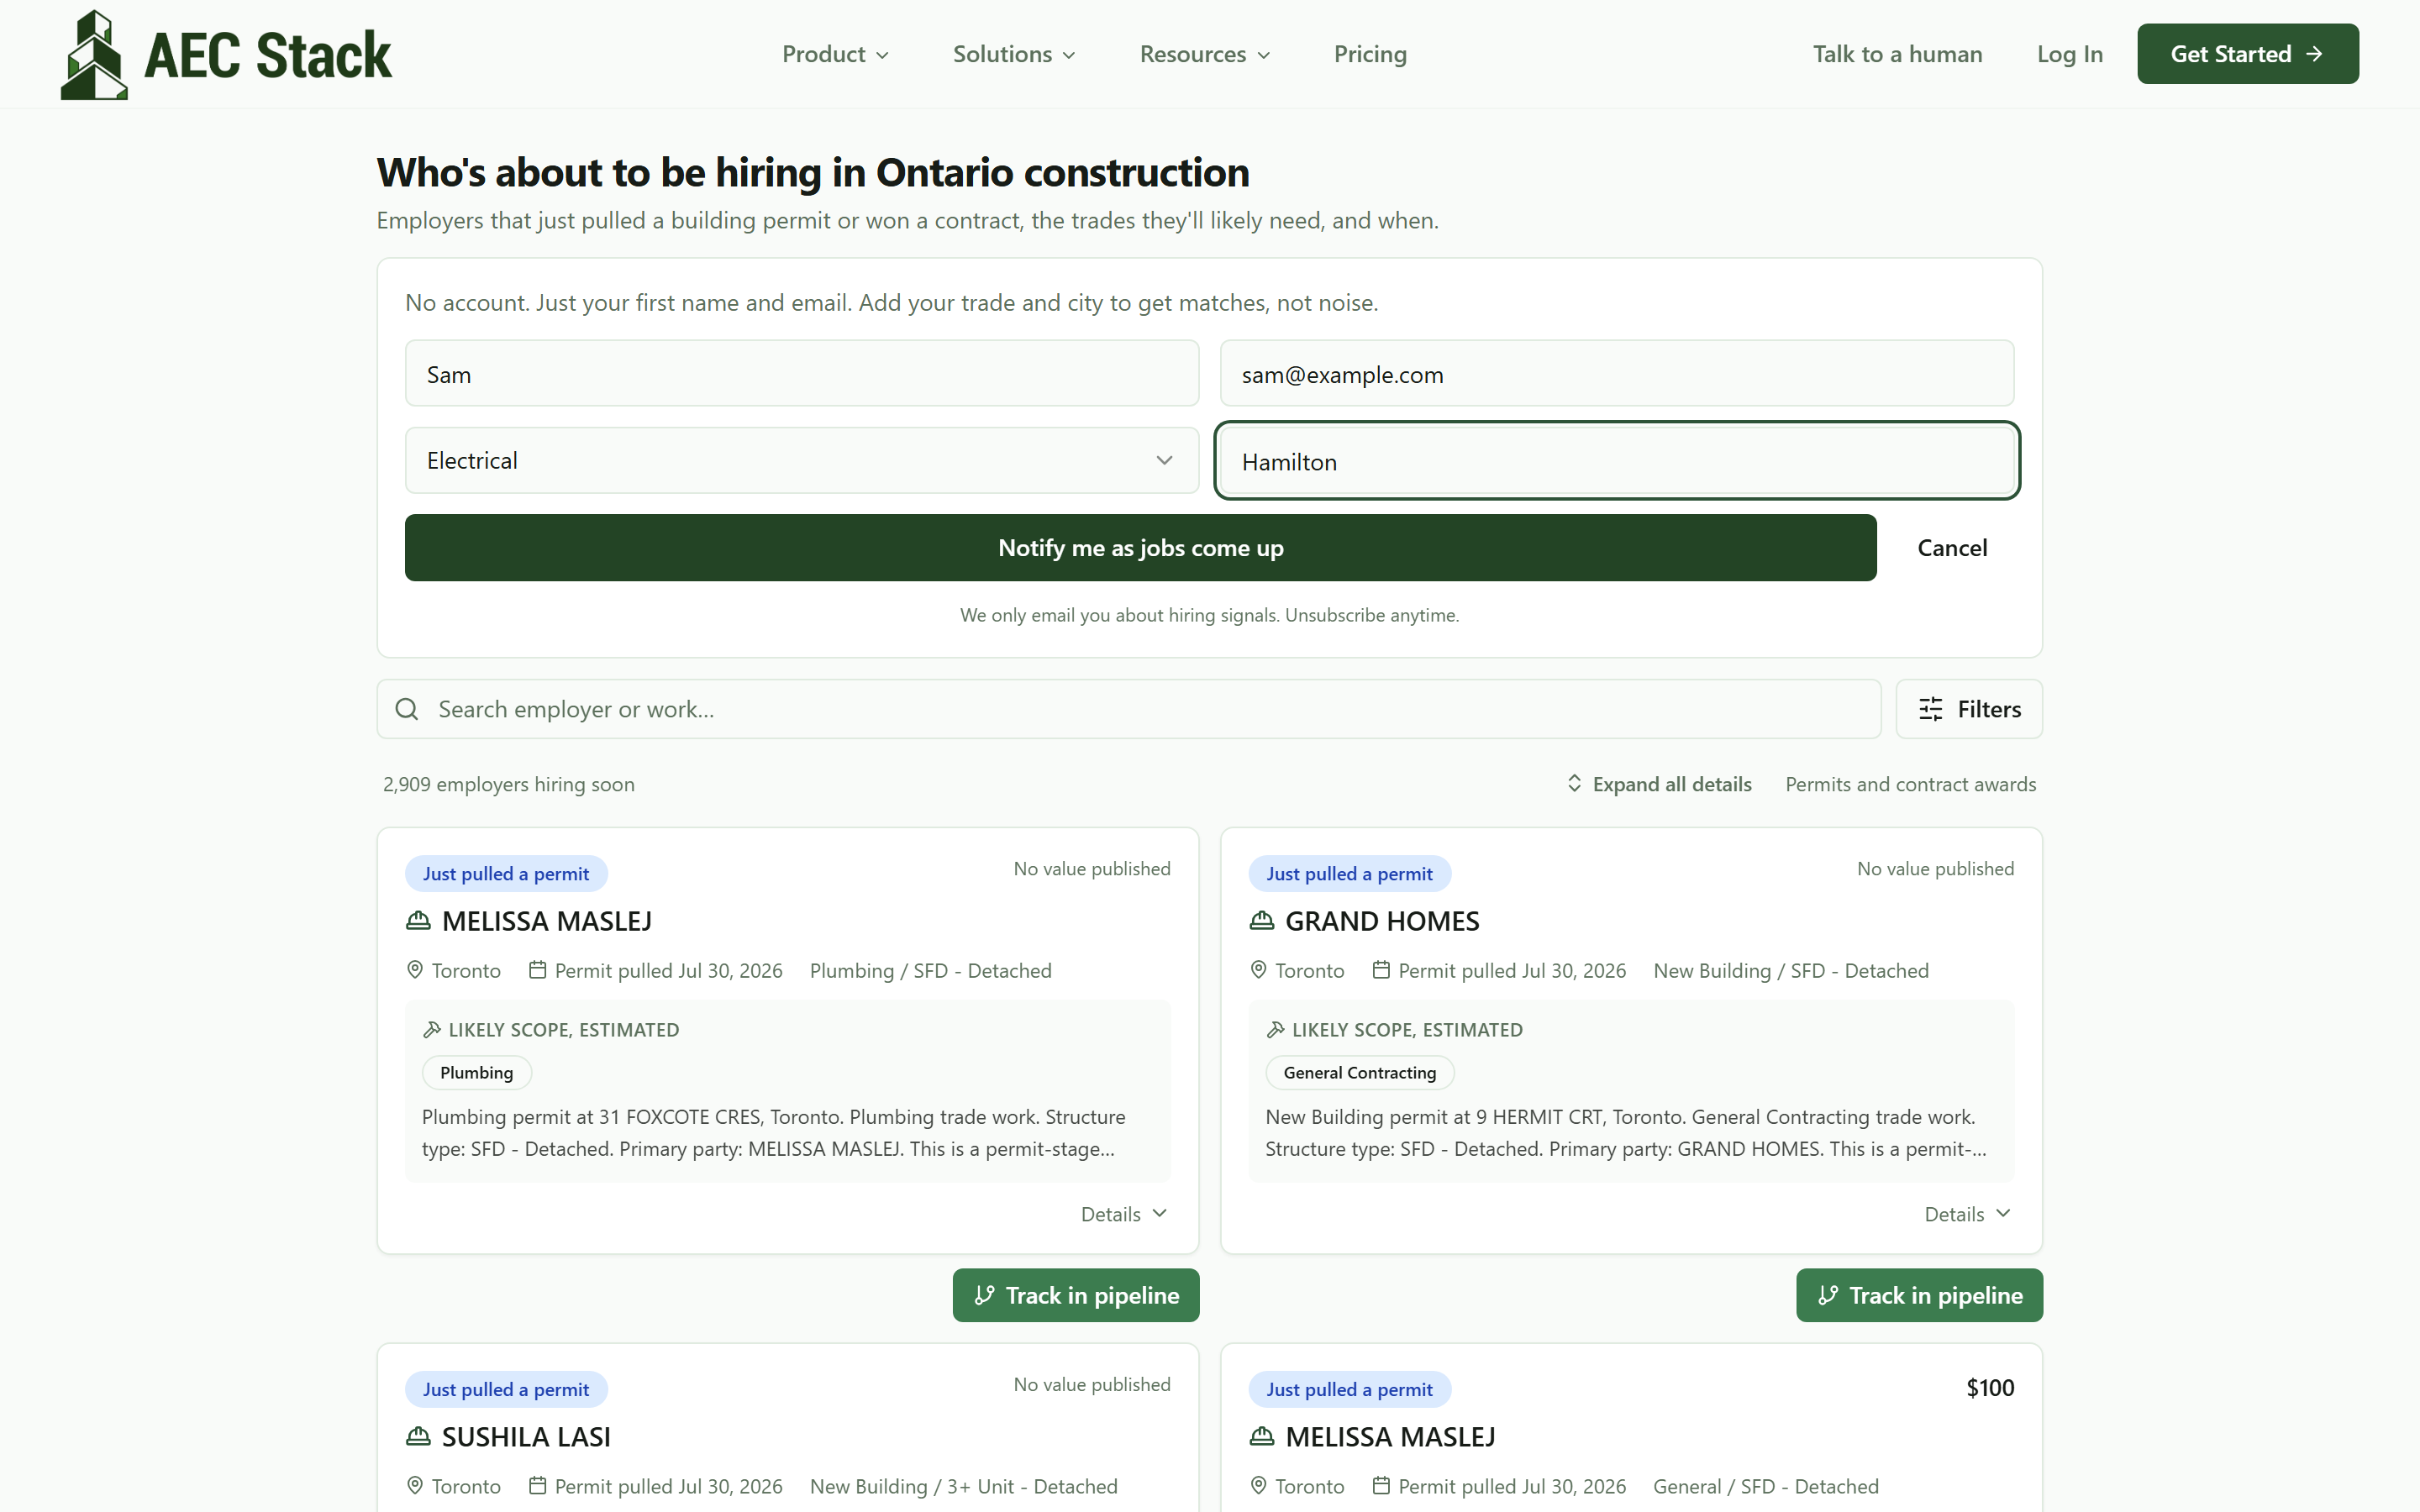Click the GRAND HOMES employer name
Image resolution: width=2420 pixels, height=1512 pixels.
point(1382,921)
